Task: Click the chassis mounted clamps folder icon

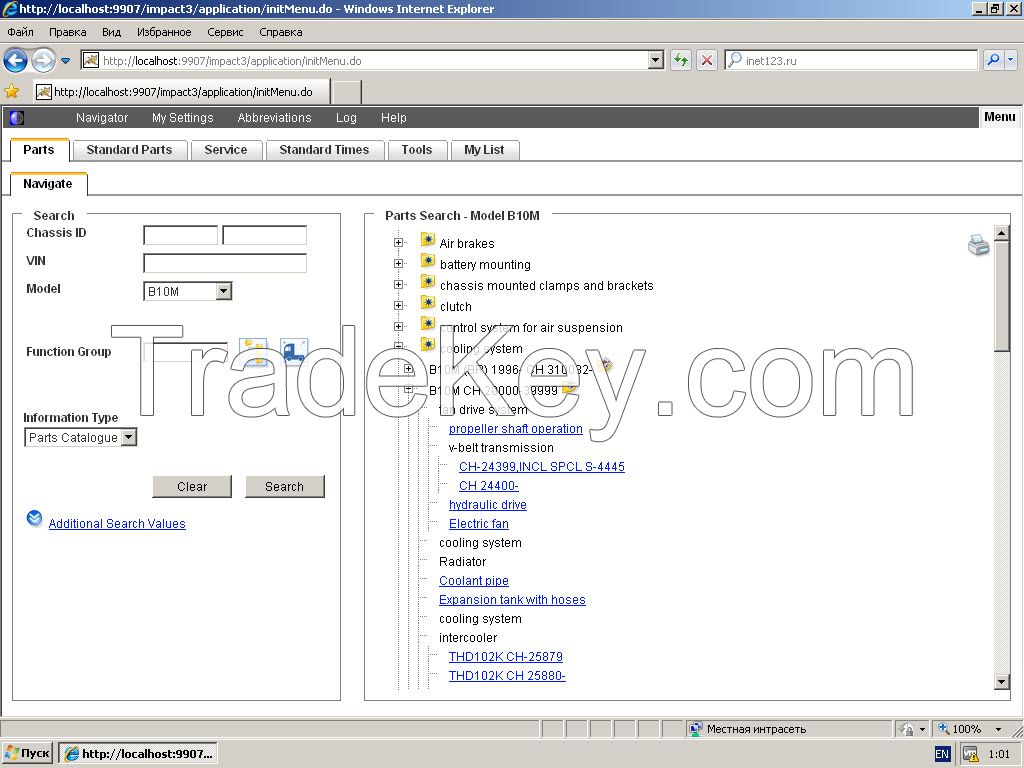Action: [428, 282]
